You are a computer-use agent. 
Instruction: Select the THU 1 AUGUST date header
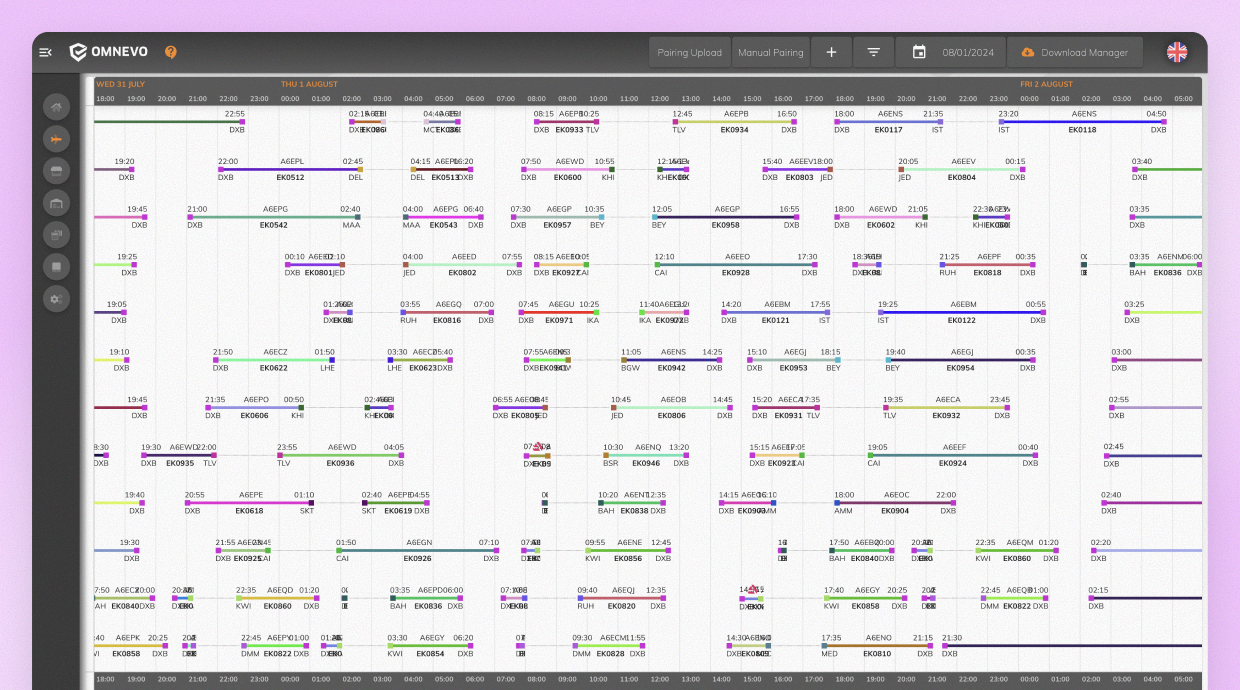(309, 84)
